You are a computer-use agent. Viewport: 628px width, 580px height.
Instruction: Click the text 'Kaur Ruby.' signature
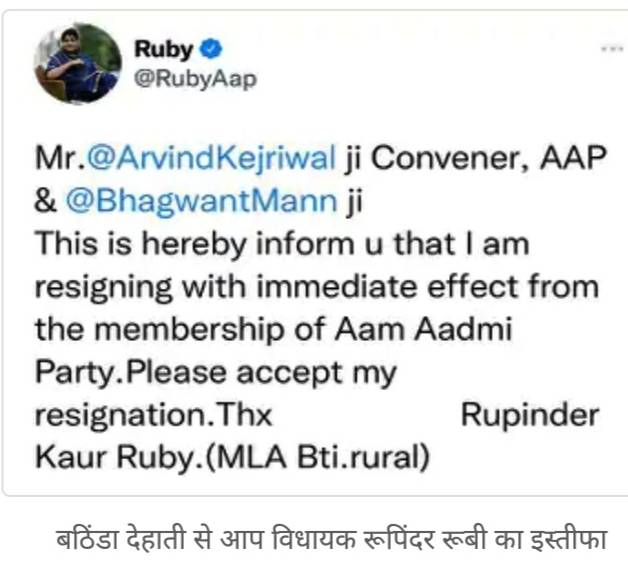pyautogui.click(x=119, y=457)
